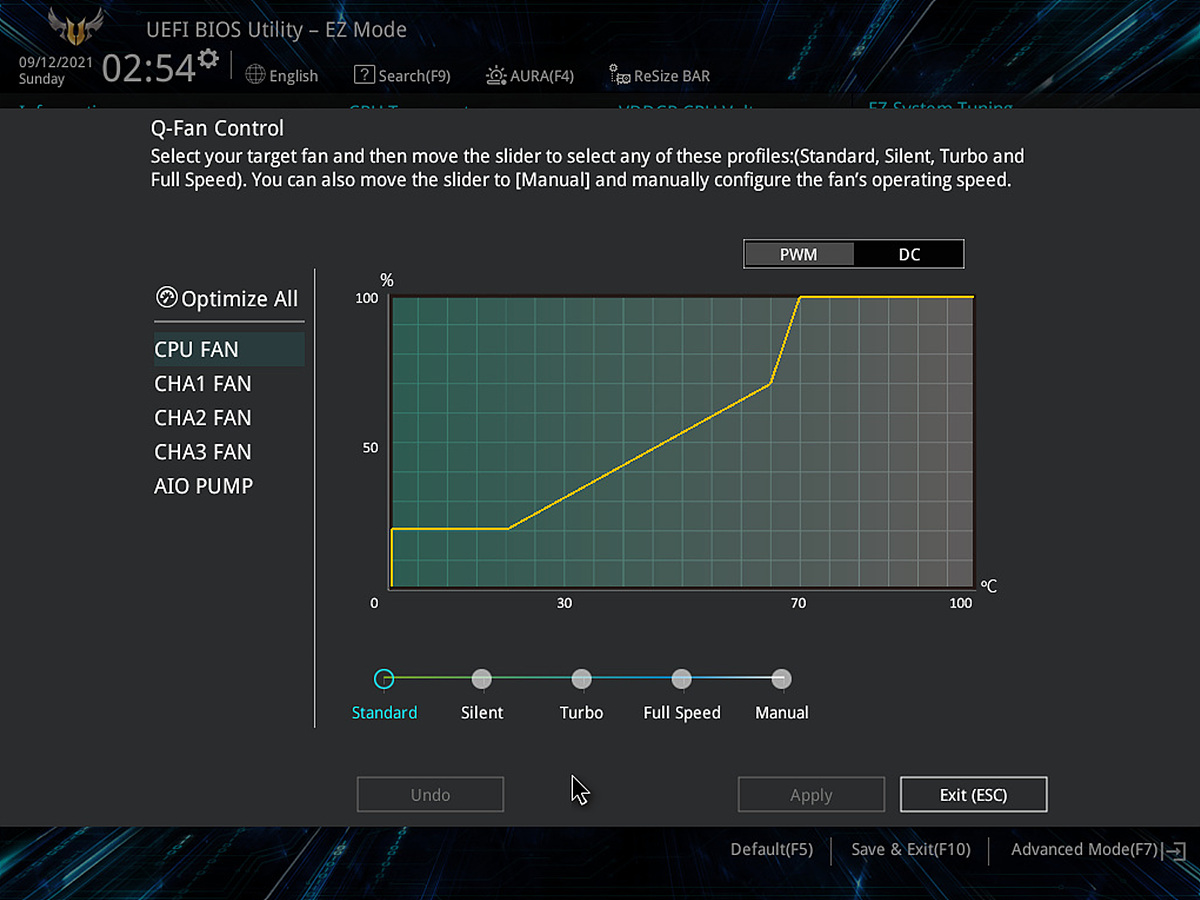Switch fan control to PWM mode
Image resolution: width=1200 pixels, height=900 pixels.
[x=799, y=254]
